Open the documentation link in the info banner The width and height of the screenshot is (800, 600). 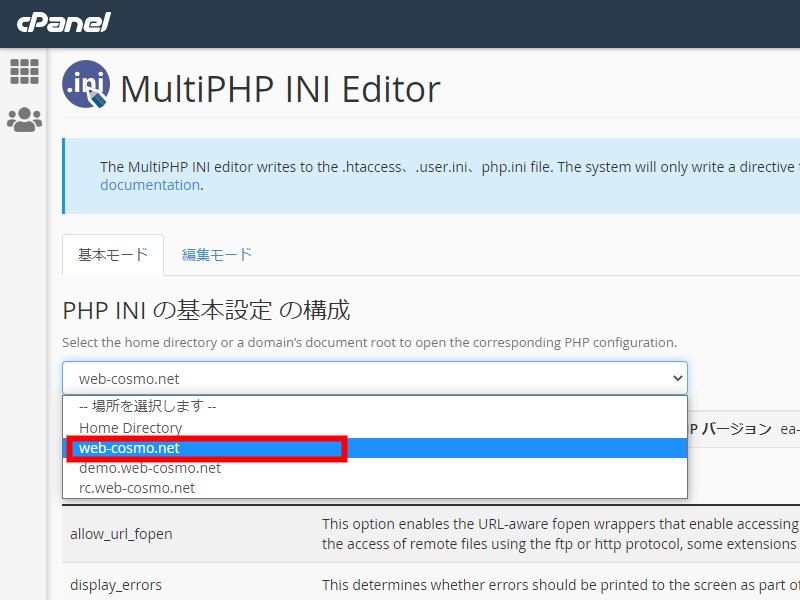tap(149, 185)
